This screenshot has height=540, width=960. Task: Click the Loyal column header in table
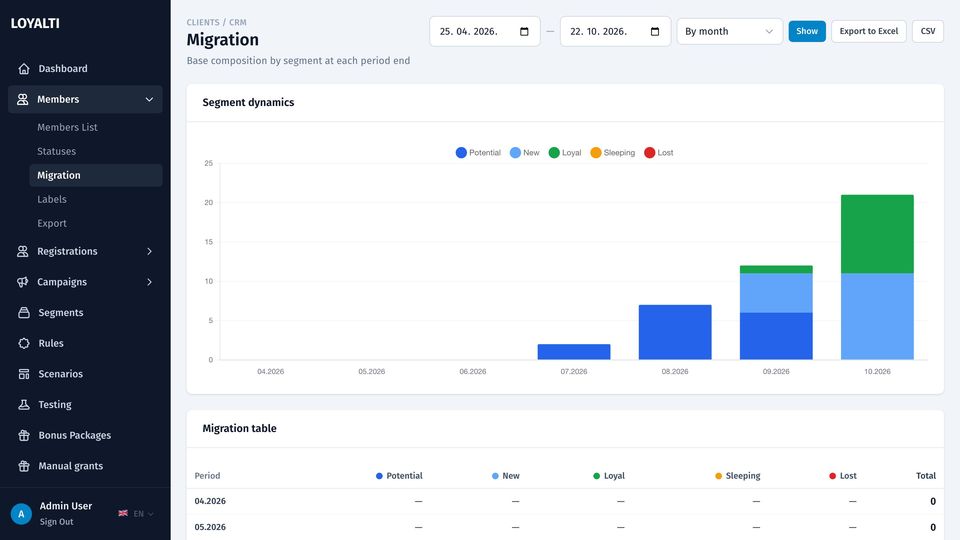click(609, 476)
